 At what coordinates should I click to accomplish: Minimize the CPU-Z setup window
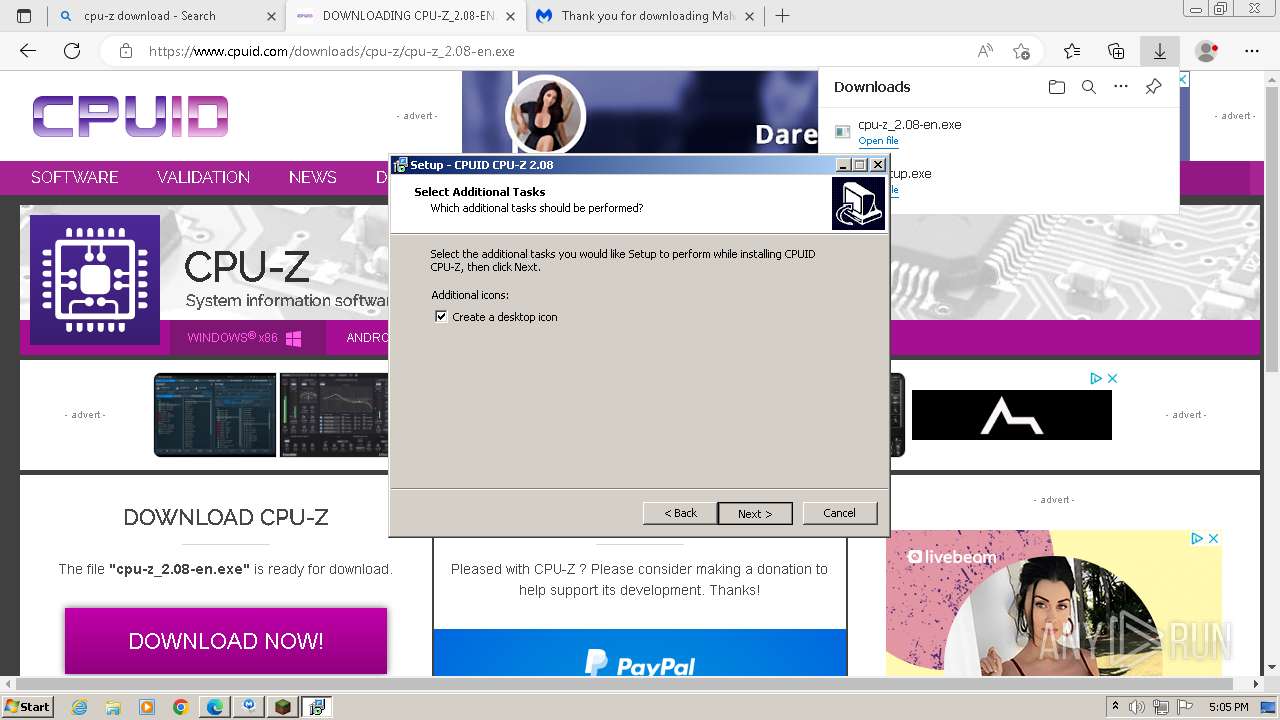pos(843,165)
